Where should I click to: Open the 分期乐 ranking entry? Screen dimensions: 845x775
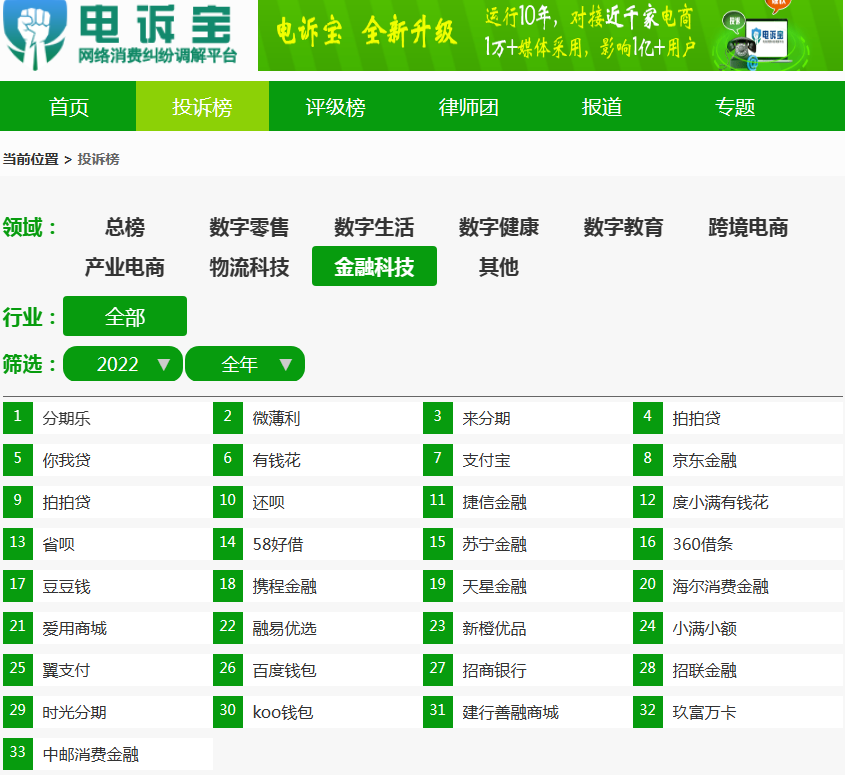[108, 418]
